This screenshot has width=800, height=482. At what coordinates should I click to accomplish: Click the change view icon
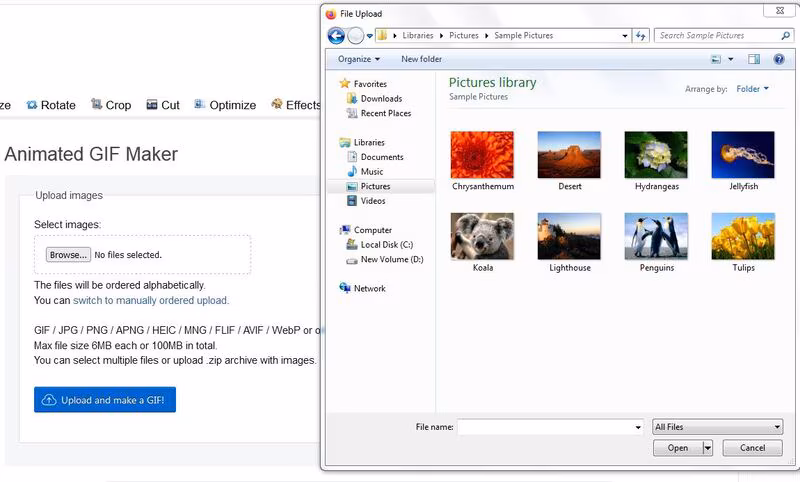[716, 59]
